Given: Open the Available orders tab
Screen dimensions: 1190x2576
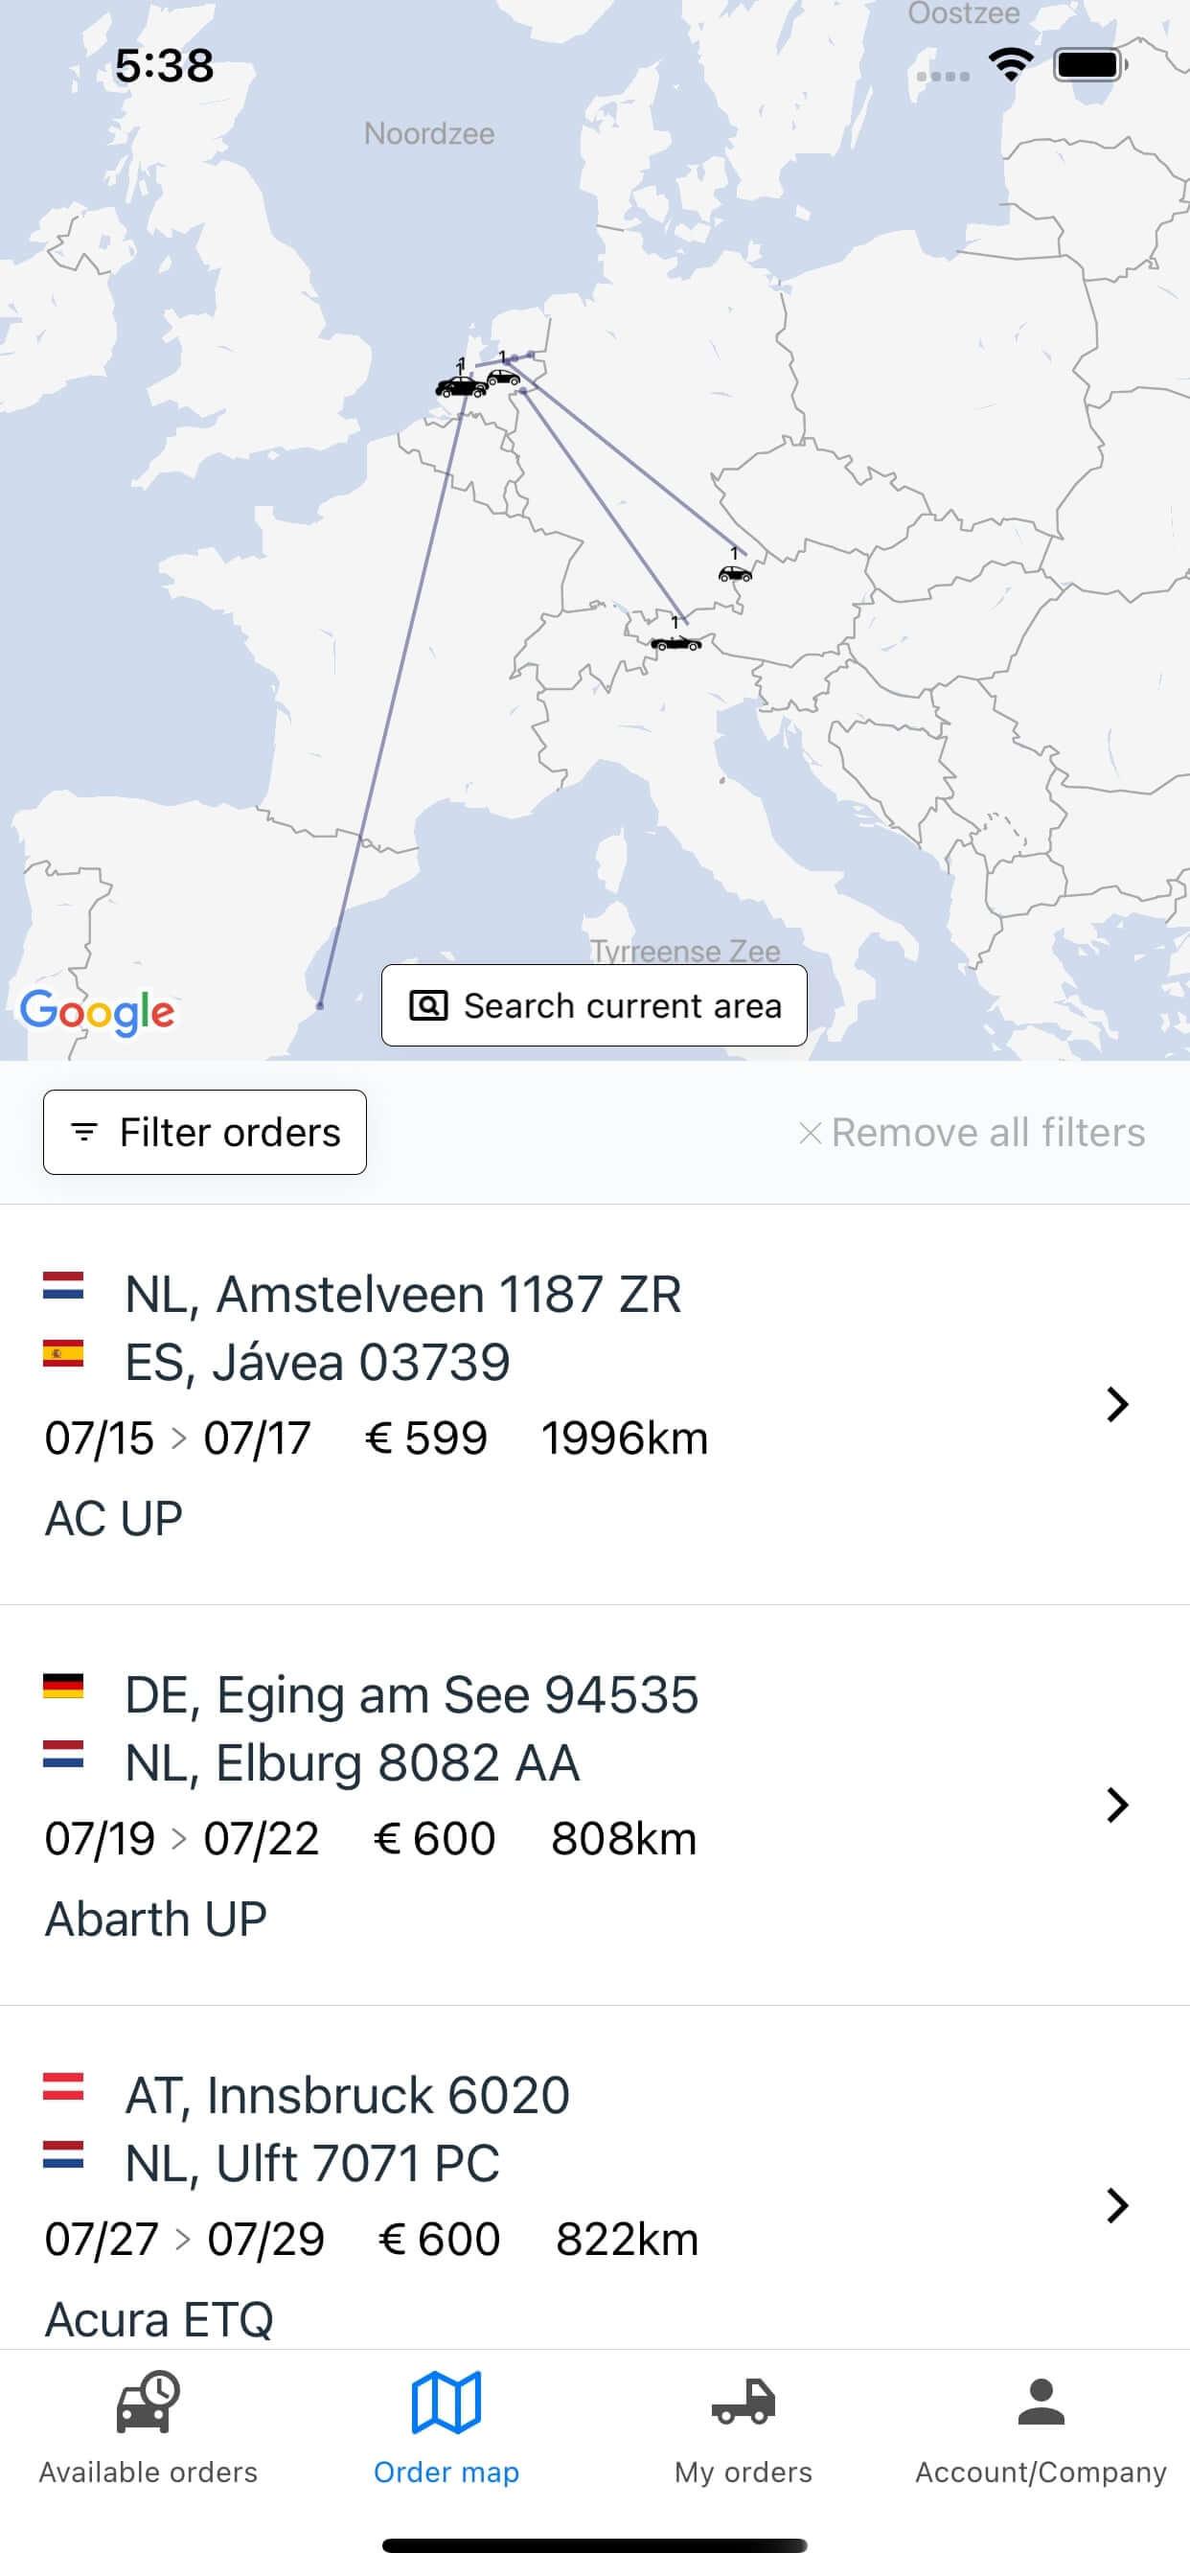Looking at the screenshot, I should [x=148, y=2428].
